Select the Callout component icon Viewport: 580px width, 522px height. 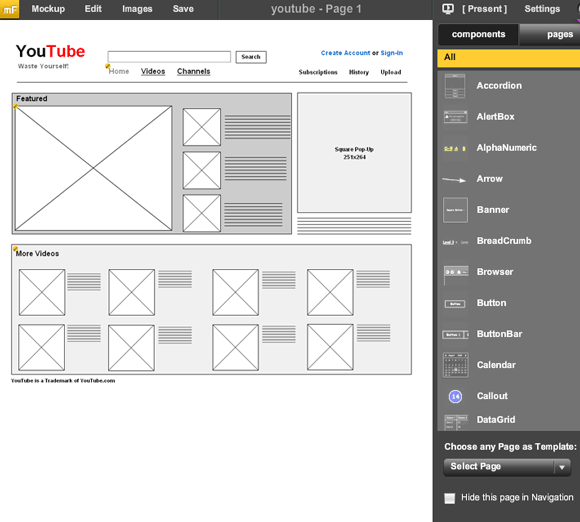pos(455,397)
